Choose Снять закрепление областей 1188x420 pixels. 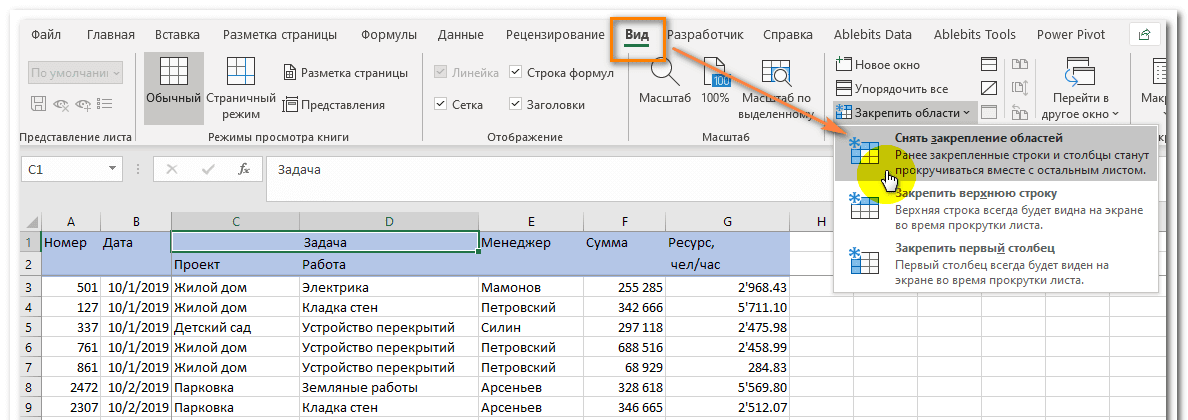[996, 154]
